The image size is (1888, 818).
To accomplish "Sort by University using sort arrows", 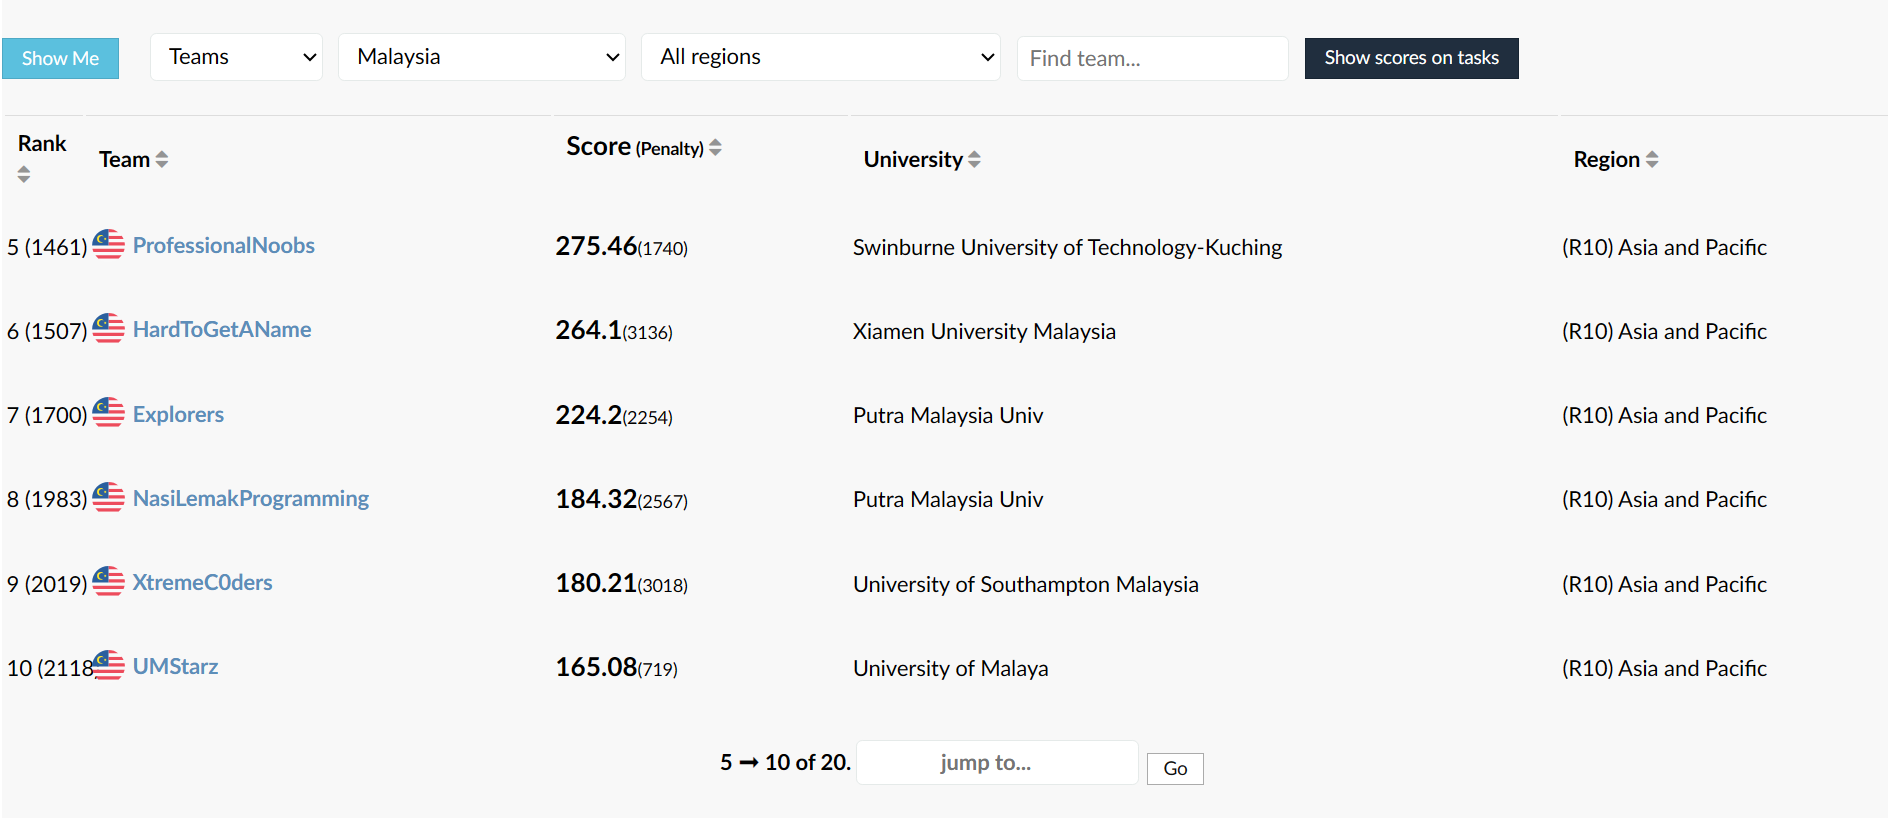I will (974, 159).
